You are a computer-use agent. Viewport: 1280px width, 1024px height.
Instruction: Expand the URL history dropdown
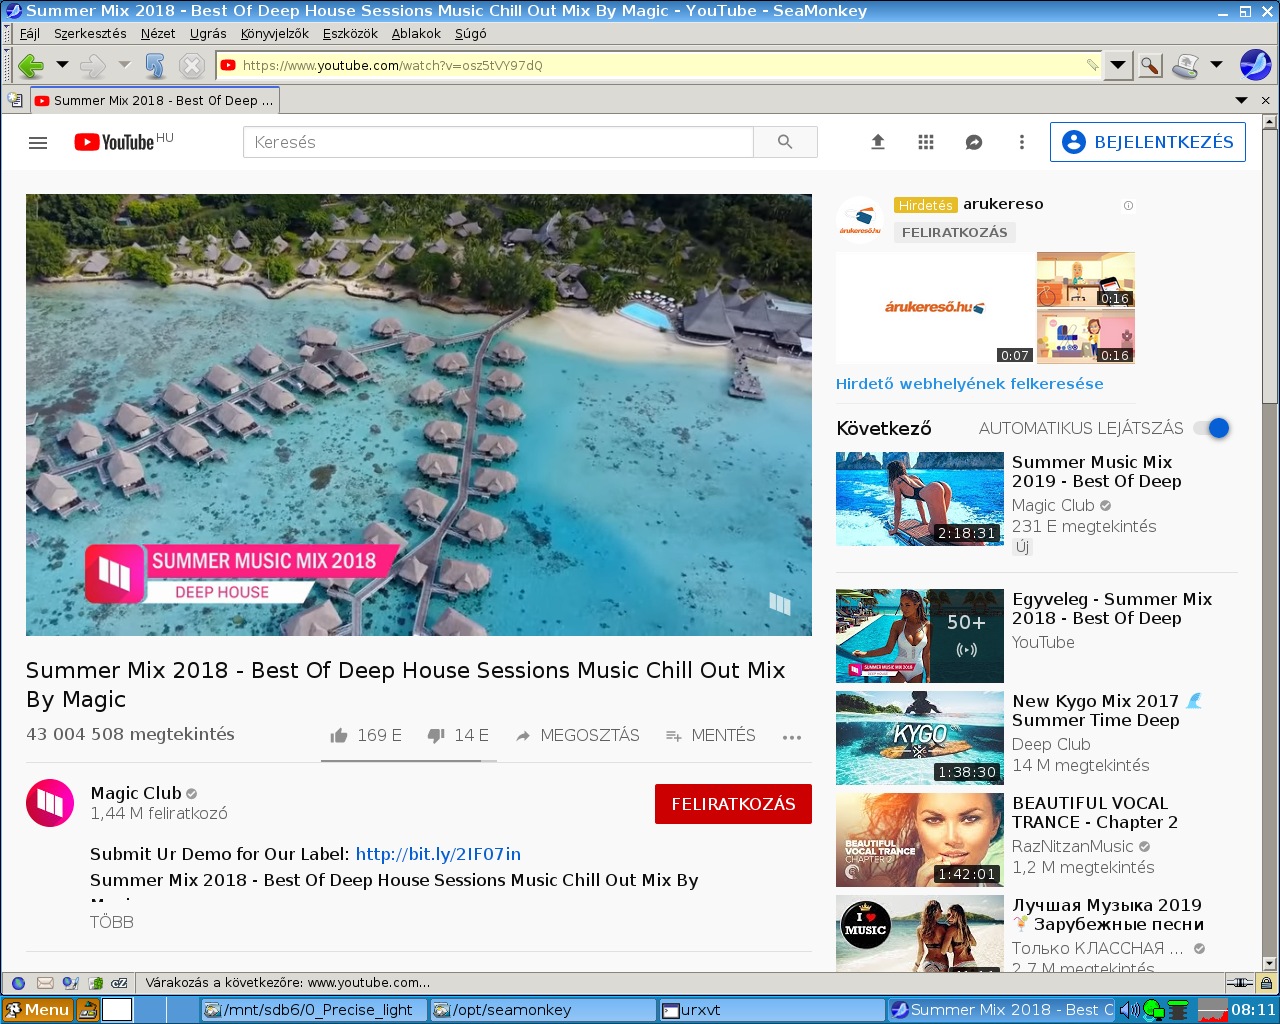[1118, 65]
